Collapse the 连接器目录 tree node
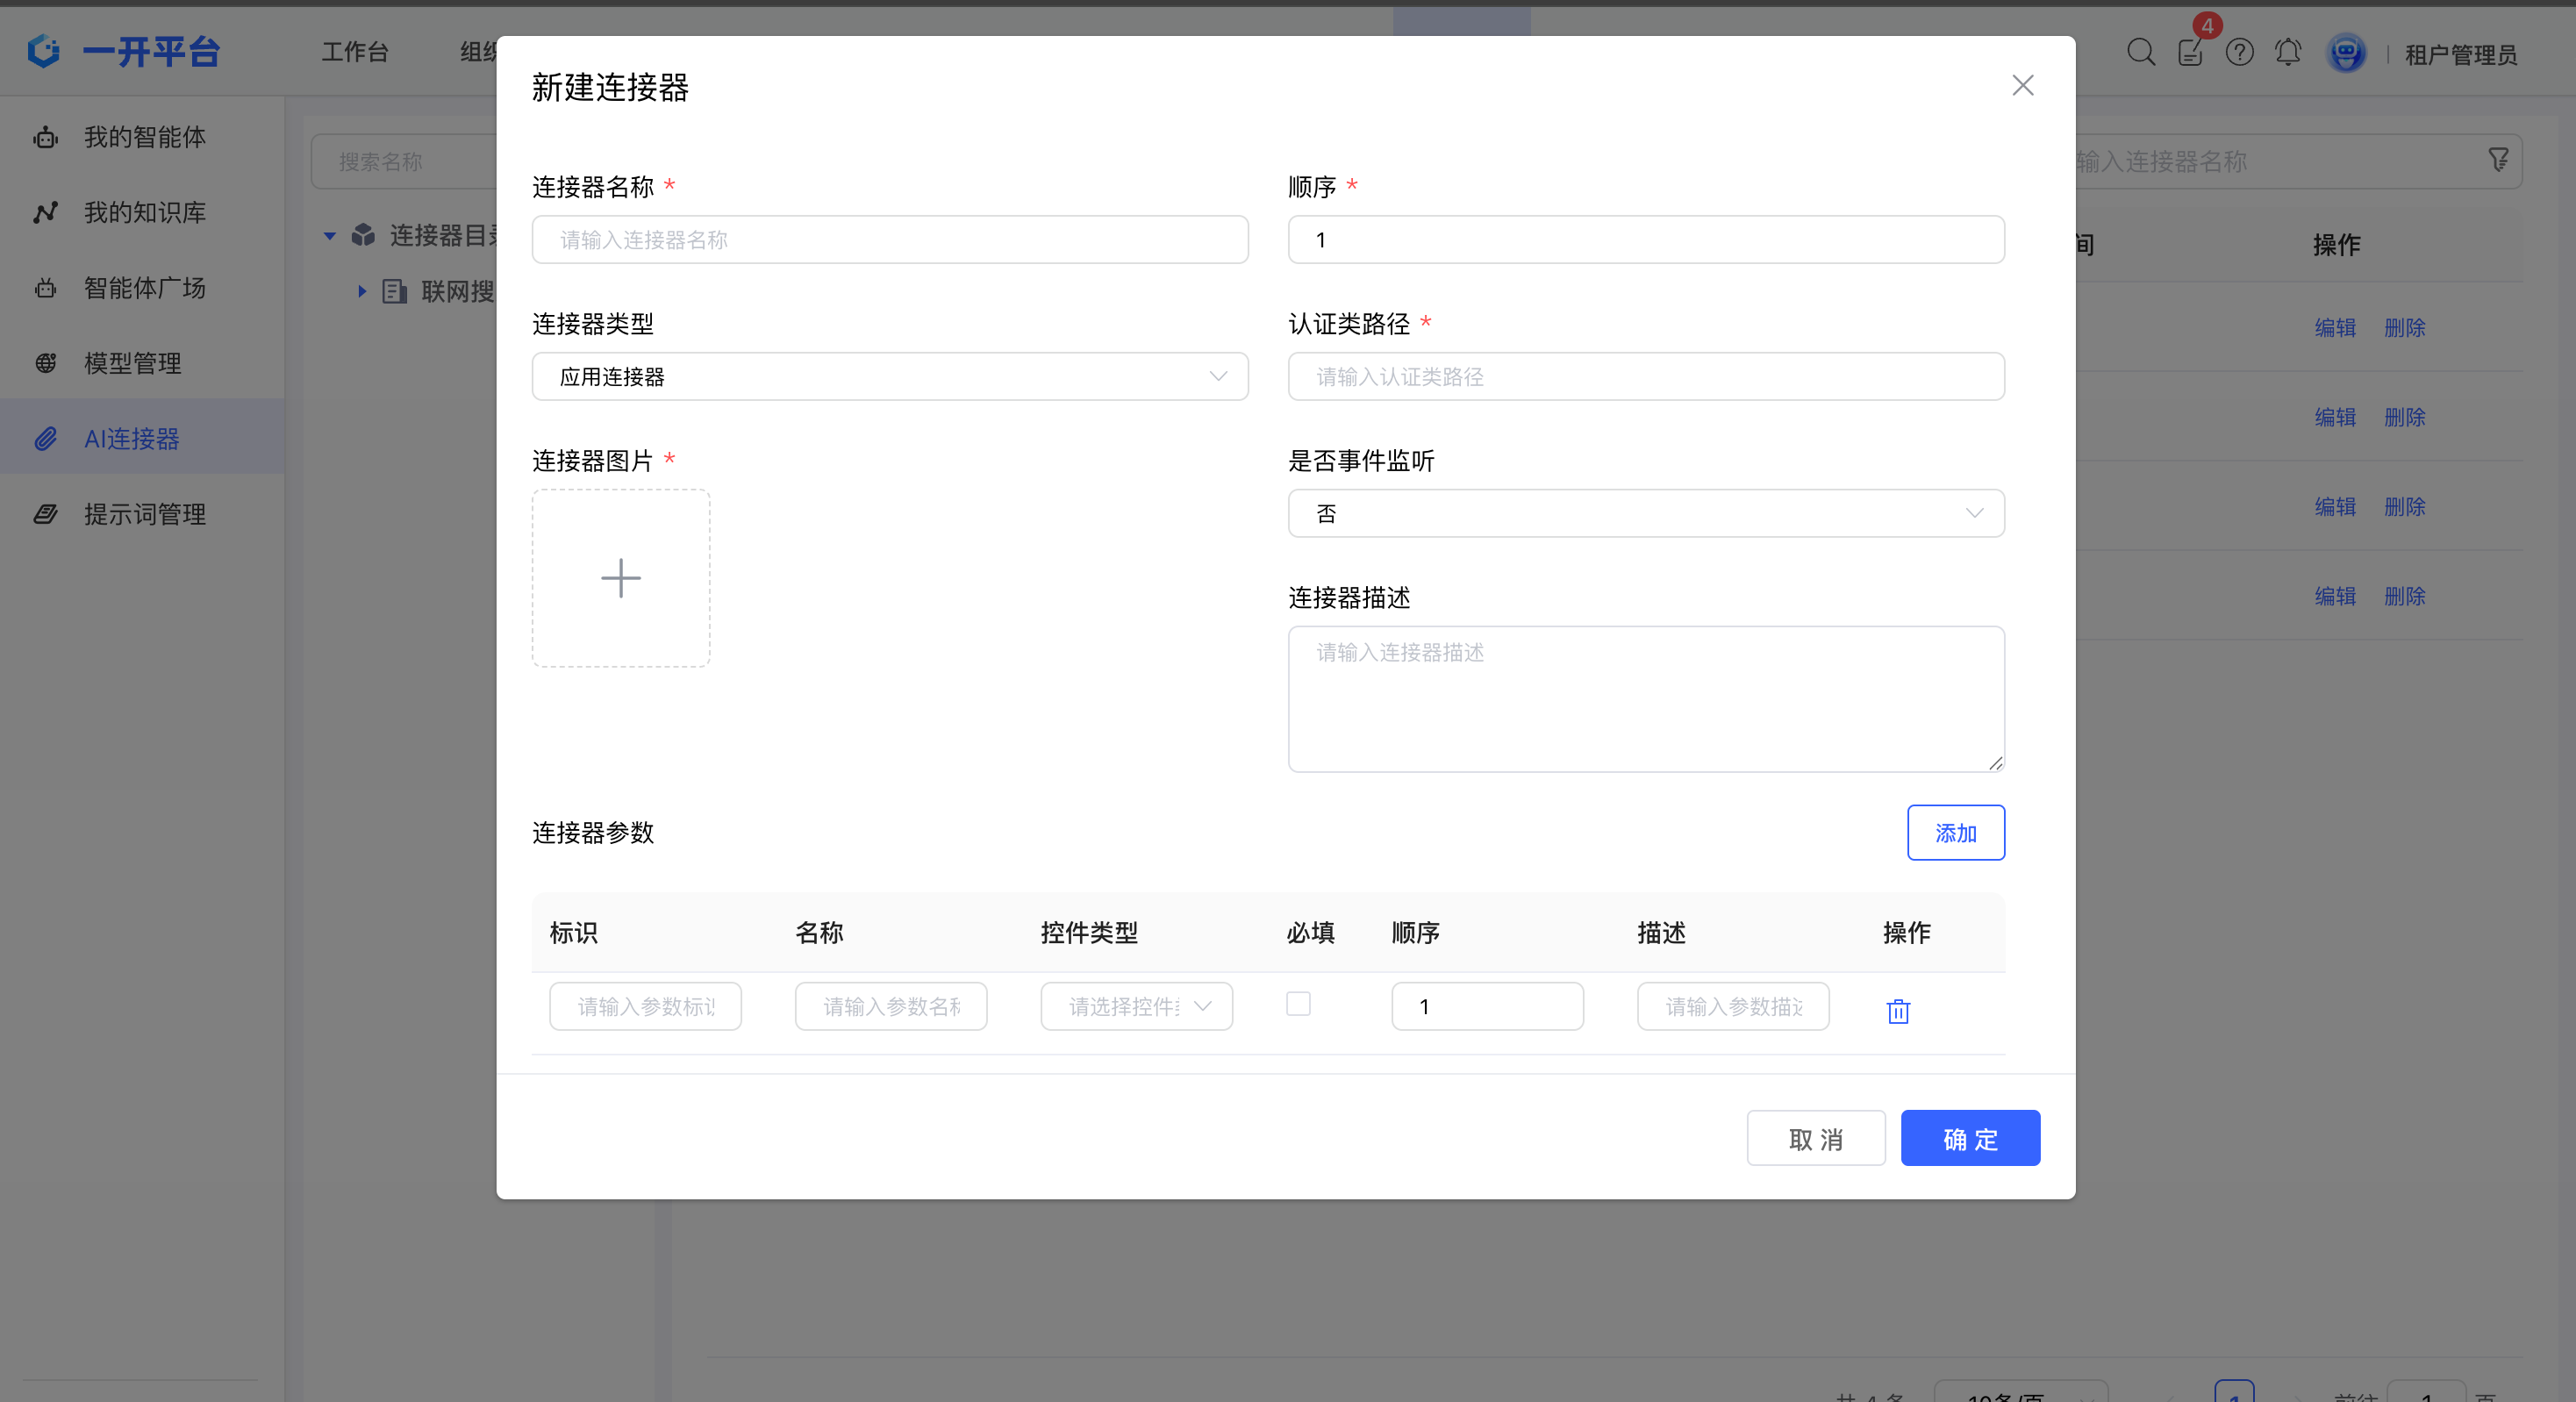The width and height of the screenshot is (2576, 1402). [x=330, y=236]
